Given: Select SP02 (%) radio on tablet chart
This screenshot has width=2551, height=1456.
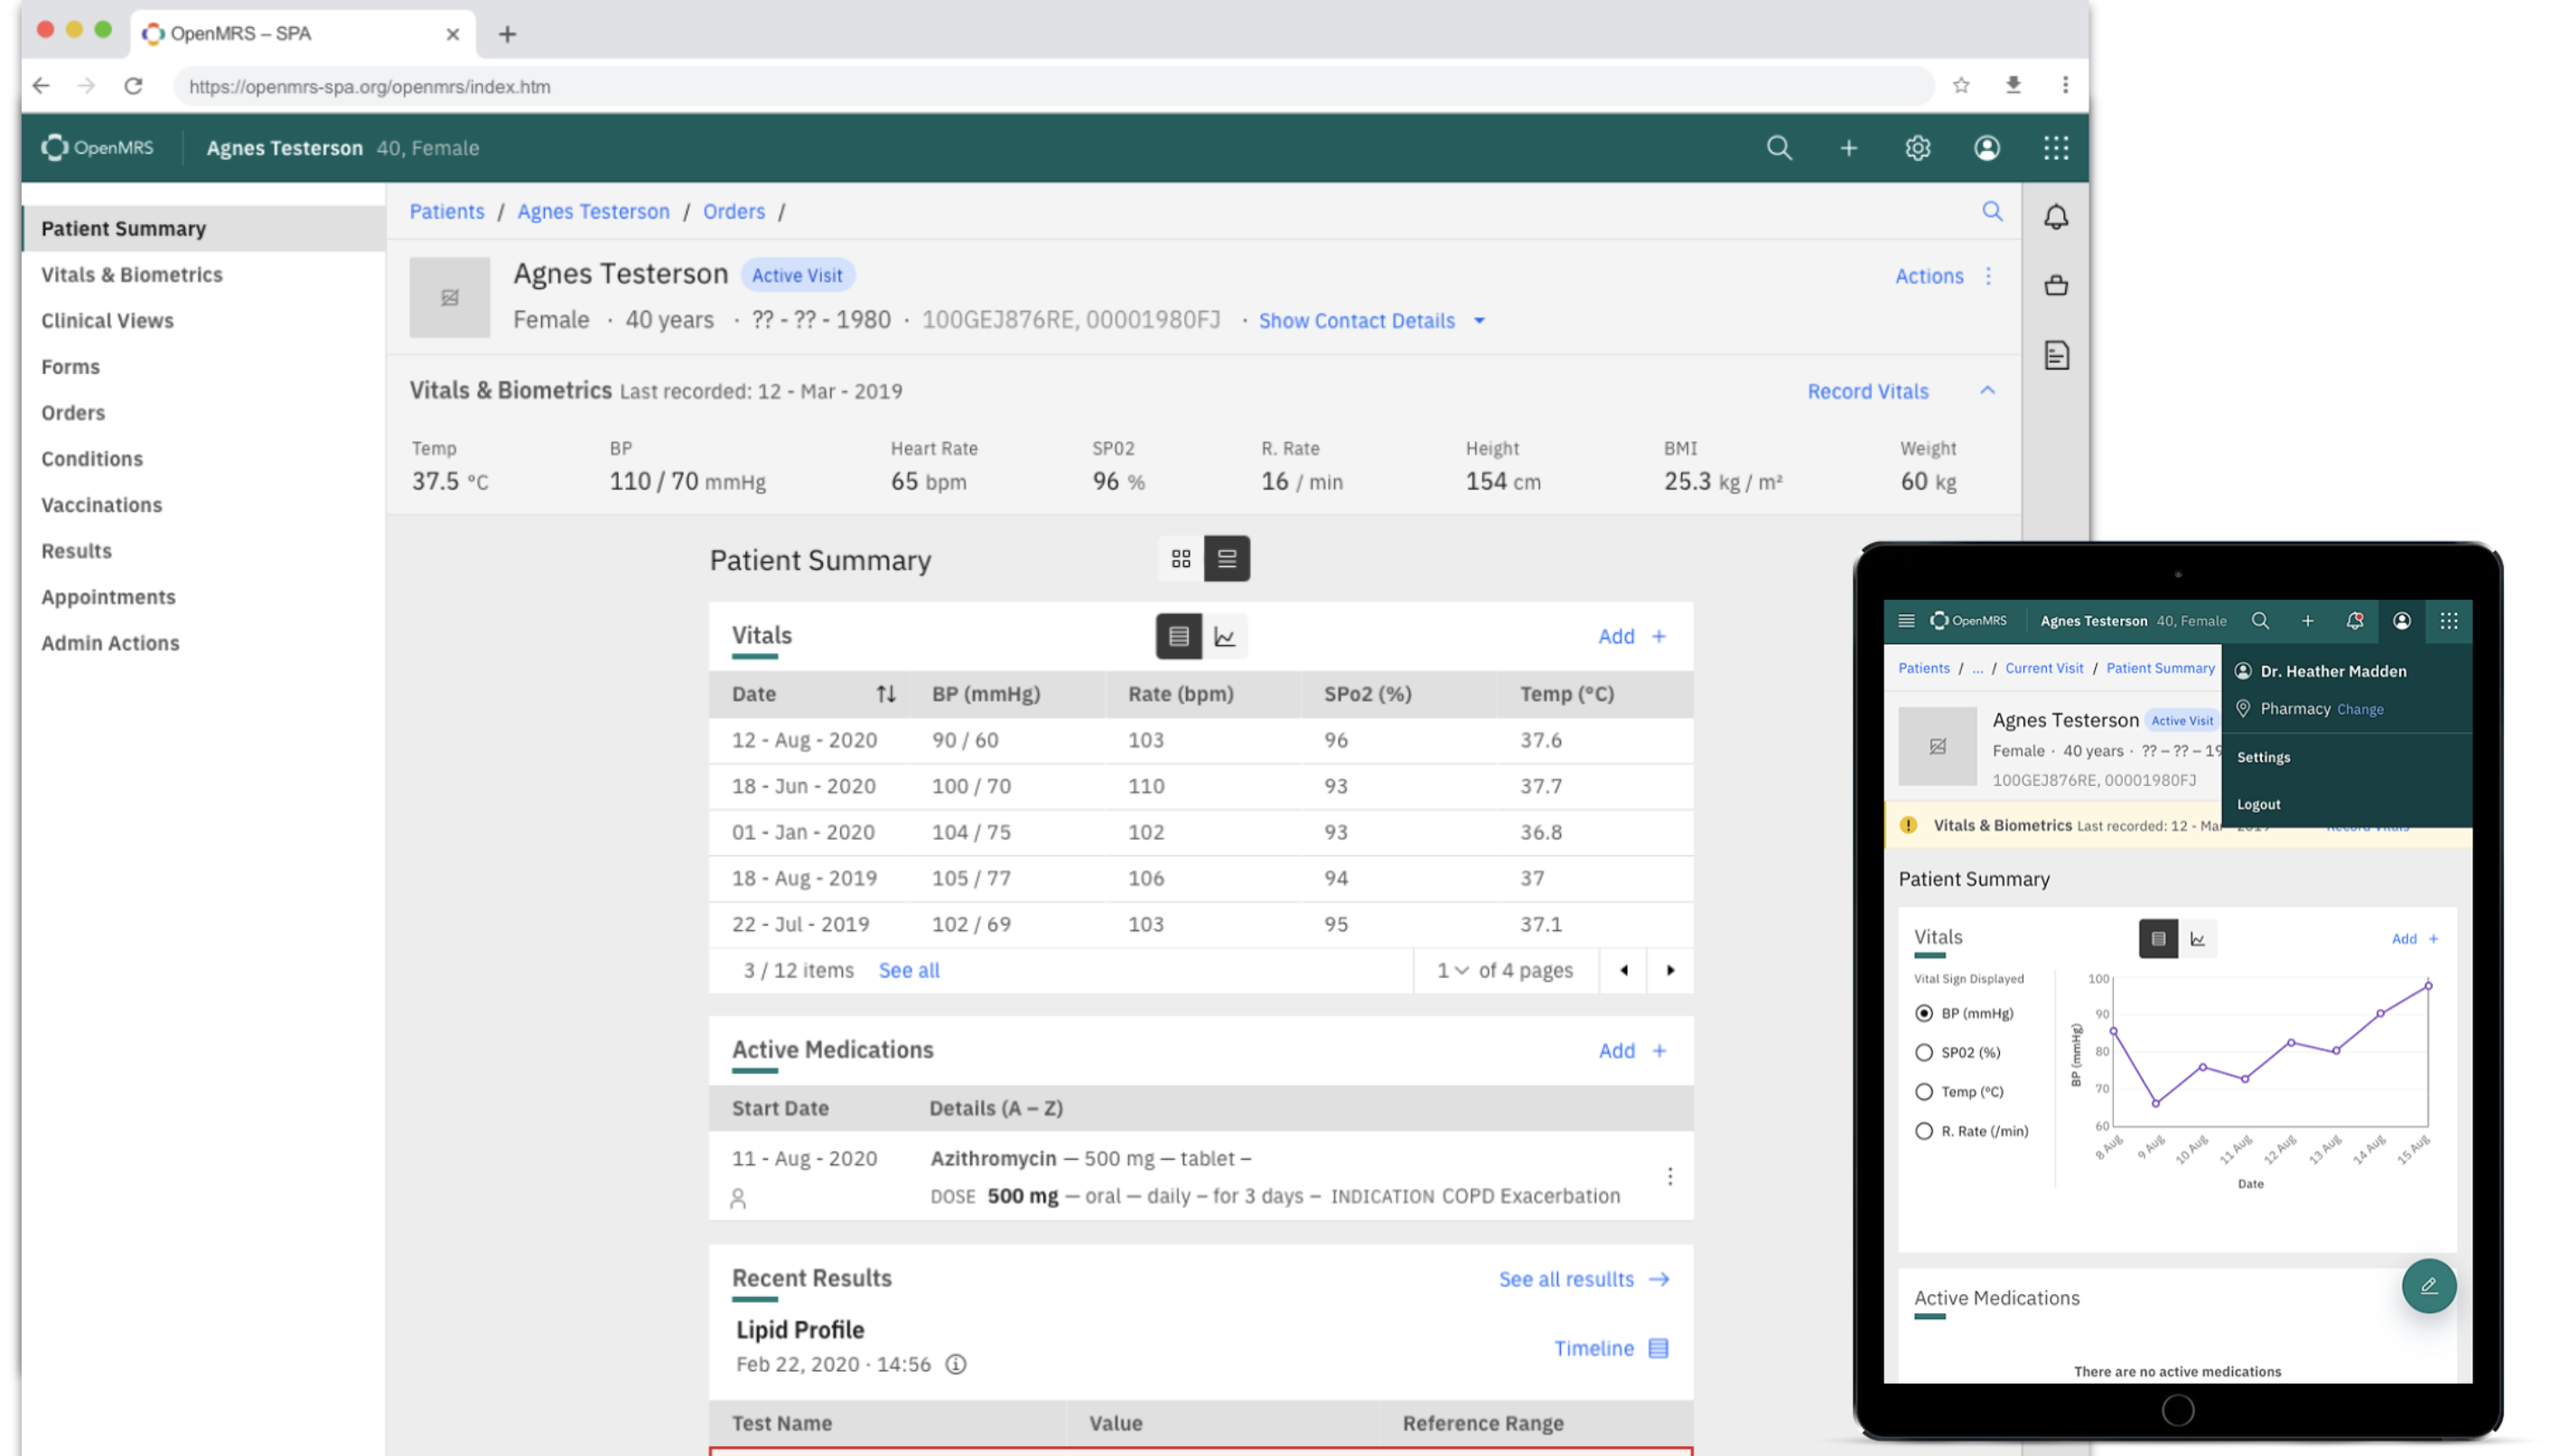Looking at the screenshot, I should point(1923,1052).
